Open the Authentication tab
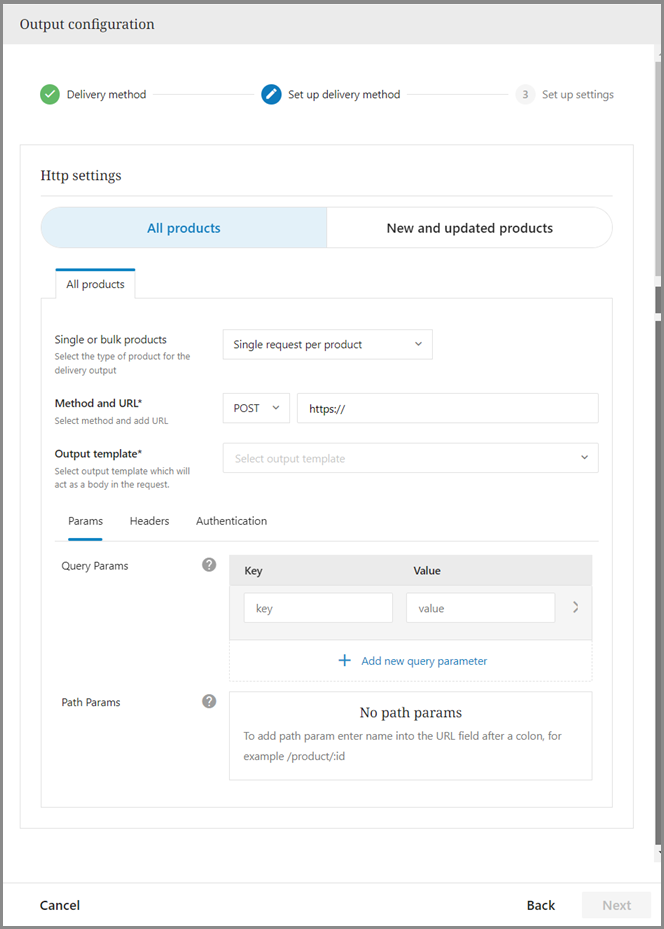Viewport: 664px width, 929px height. coord(231,521)
